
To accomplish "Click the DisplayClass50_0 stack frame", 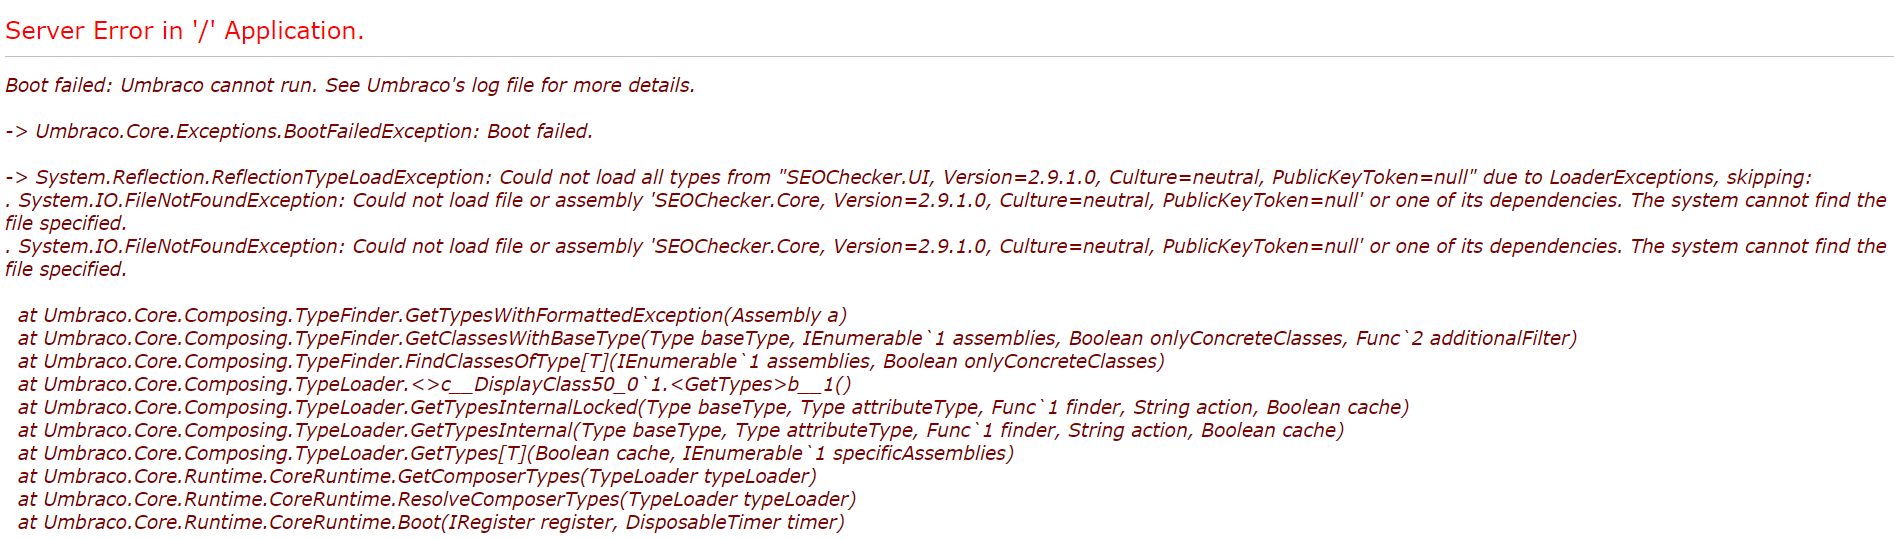I will point(435,384).
